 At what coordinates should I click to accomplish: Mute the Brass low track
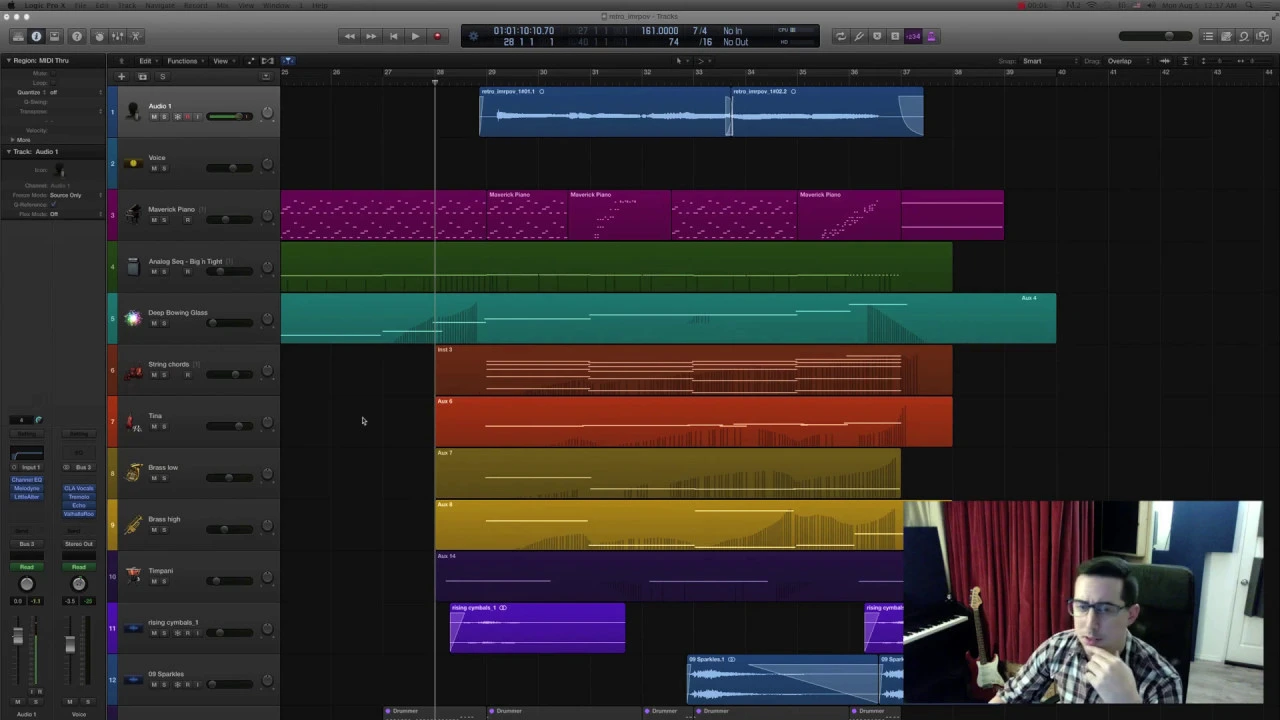154,478
